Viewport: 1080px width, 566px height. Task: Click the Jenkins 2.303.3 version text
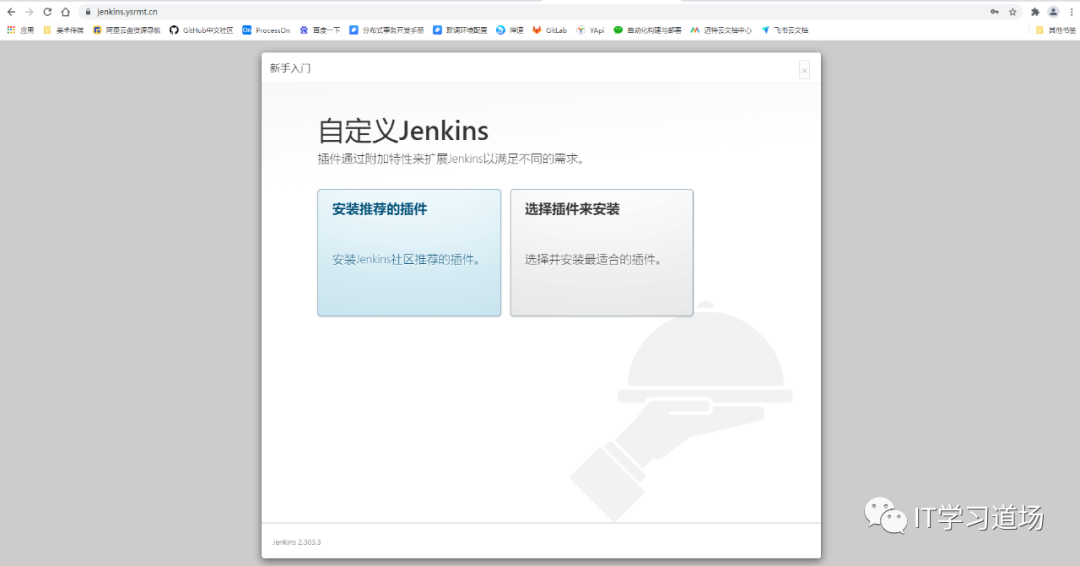click(296, 542)
